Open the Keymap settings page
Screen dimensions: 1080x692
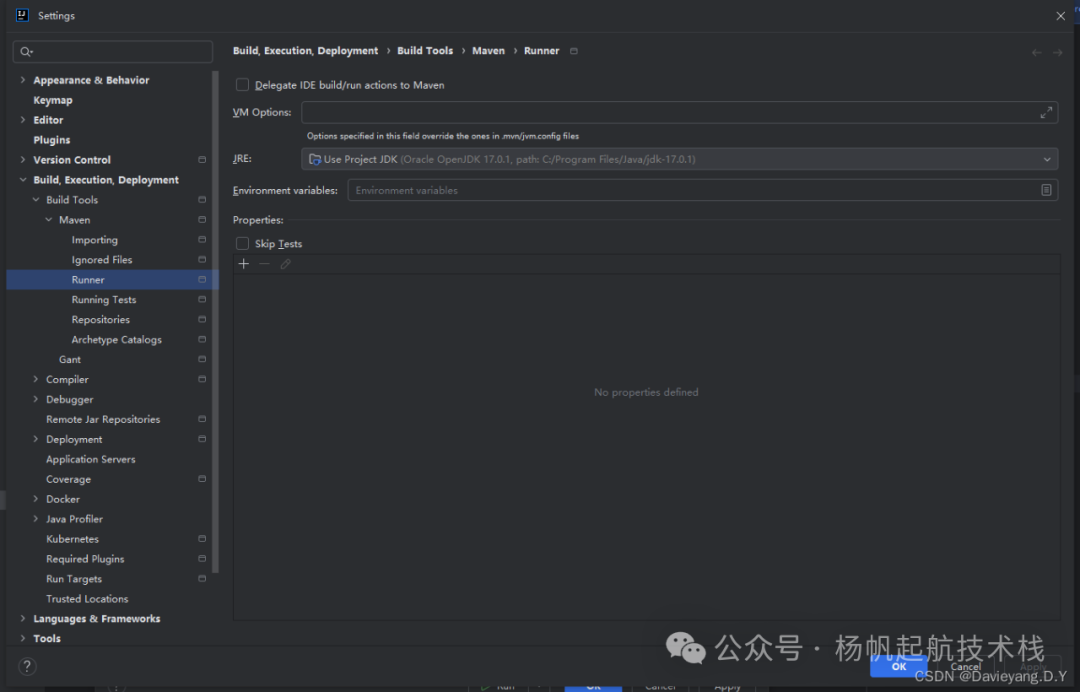(52, 100)
